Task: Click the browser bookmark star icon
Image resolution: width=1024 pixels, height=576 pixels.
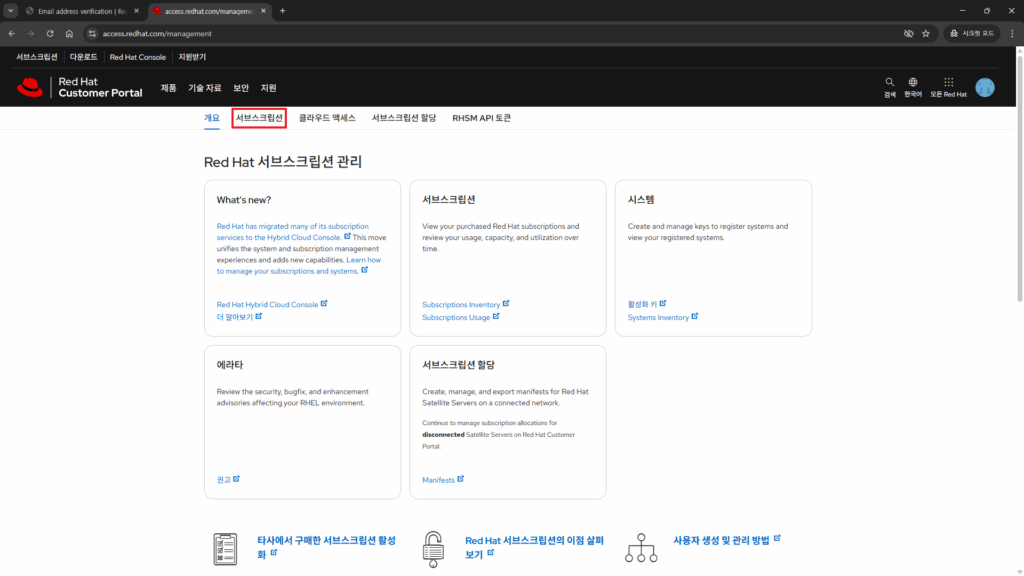Action: click(x=926, y=33)
